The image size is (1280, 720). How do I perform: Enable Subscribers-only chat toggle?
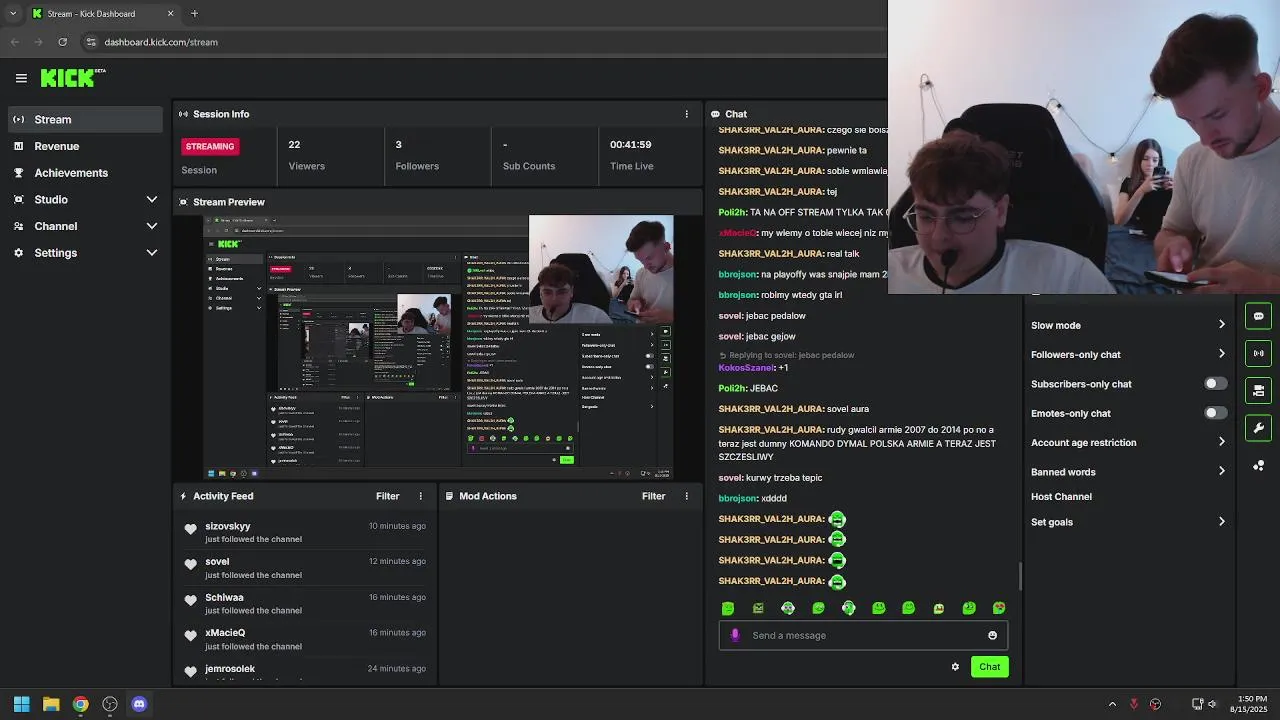(1215, 384)
